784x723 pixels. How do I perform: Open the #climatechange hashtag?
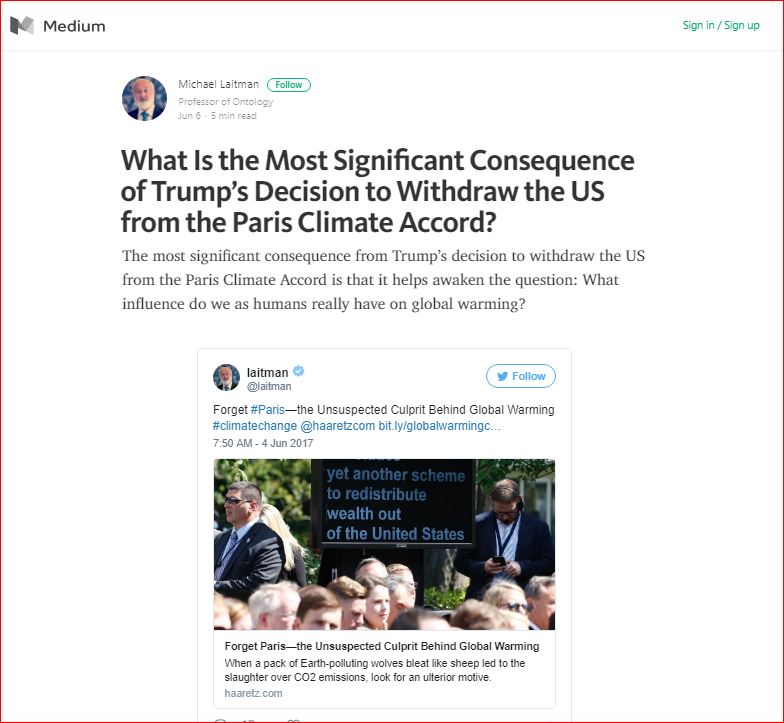[248, 426]
